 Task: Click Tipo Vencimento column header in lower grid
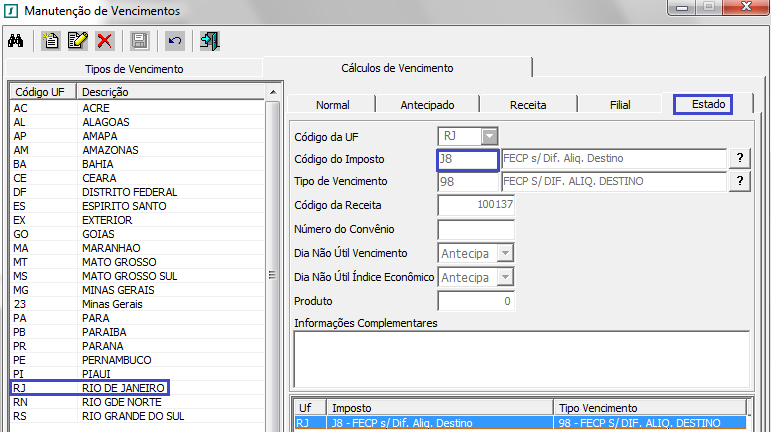click(650, 408)
